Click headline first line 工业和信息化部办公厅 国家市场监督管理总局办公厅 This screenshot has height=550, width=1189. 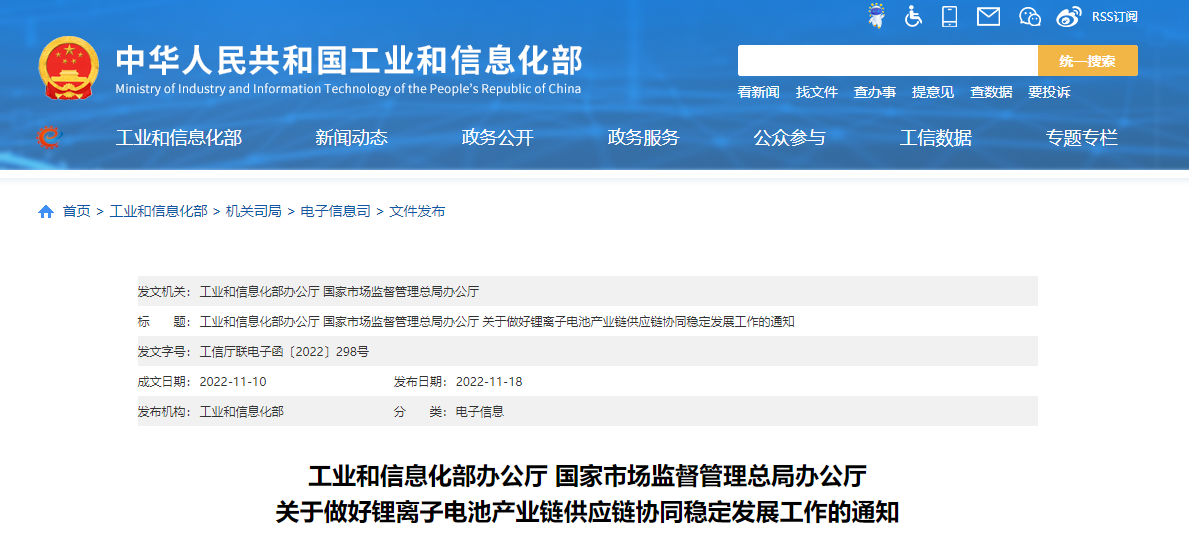click(x=588, y=478)
